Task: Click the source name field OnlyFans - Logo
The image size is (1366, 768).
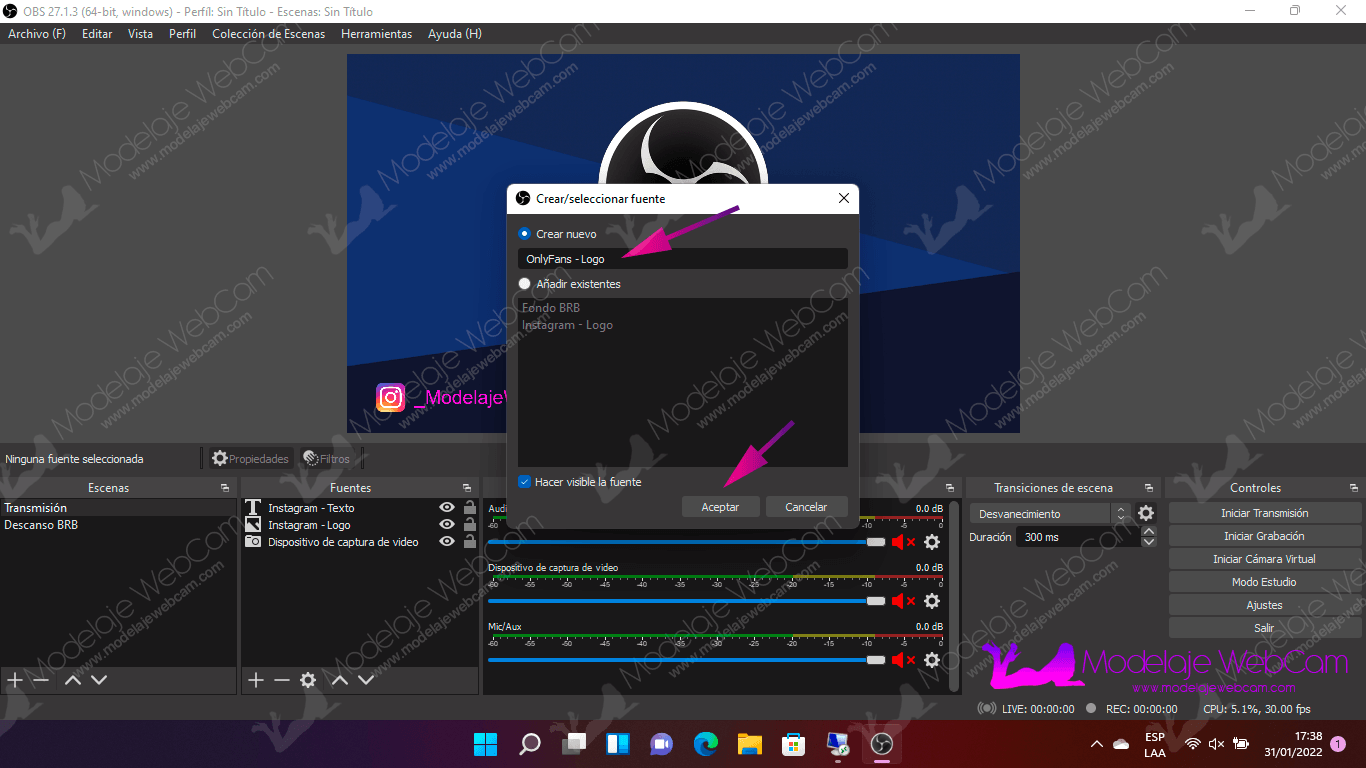Action: coord(682,259)
